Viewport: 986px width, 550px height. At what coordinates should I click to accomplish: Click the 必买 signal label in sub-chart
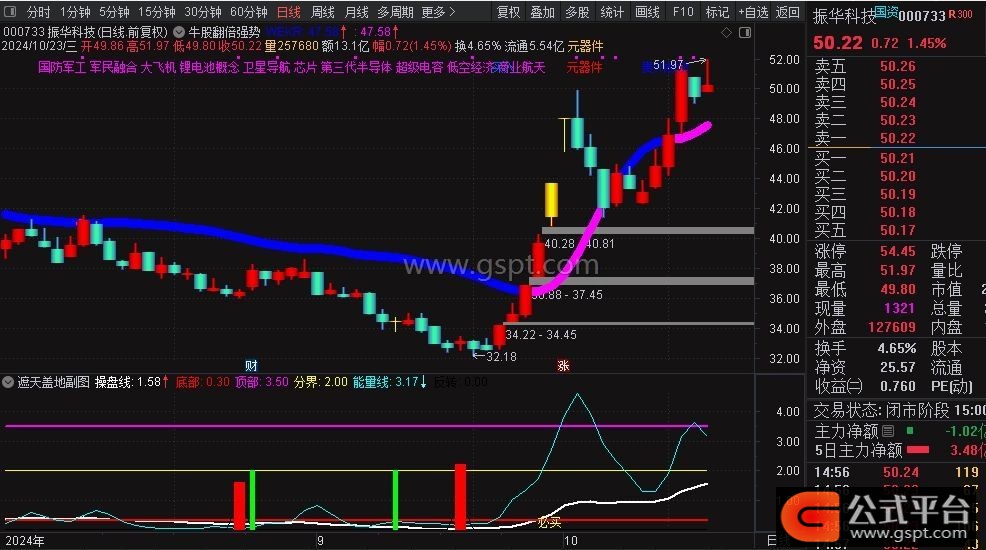[x=549, y=522]
